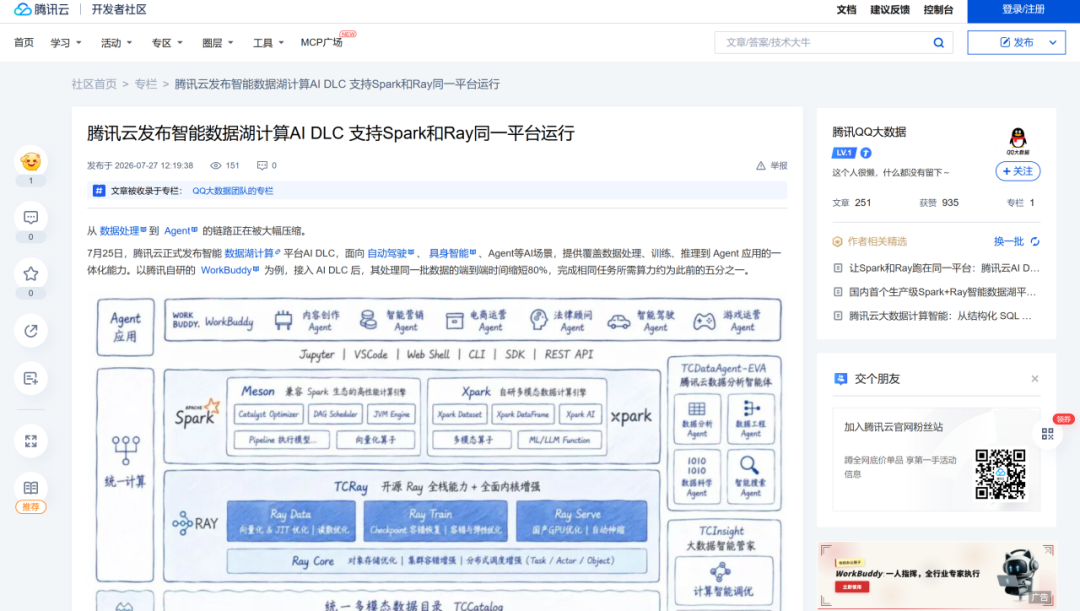The image size is (1080, 611).
Task: Open the WorkBuddy keyword link
Action: (229, 270)
